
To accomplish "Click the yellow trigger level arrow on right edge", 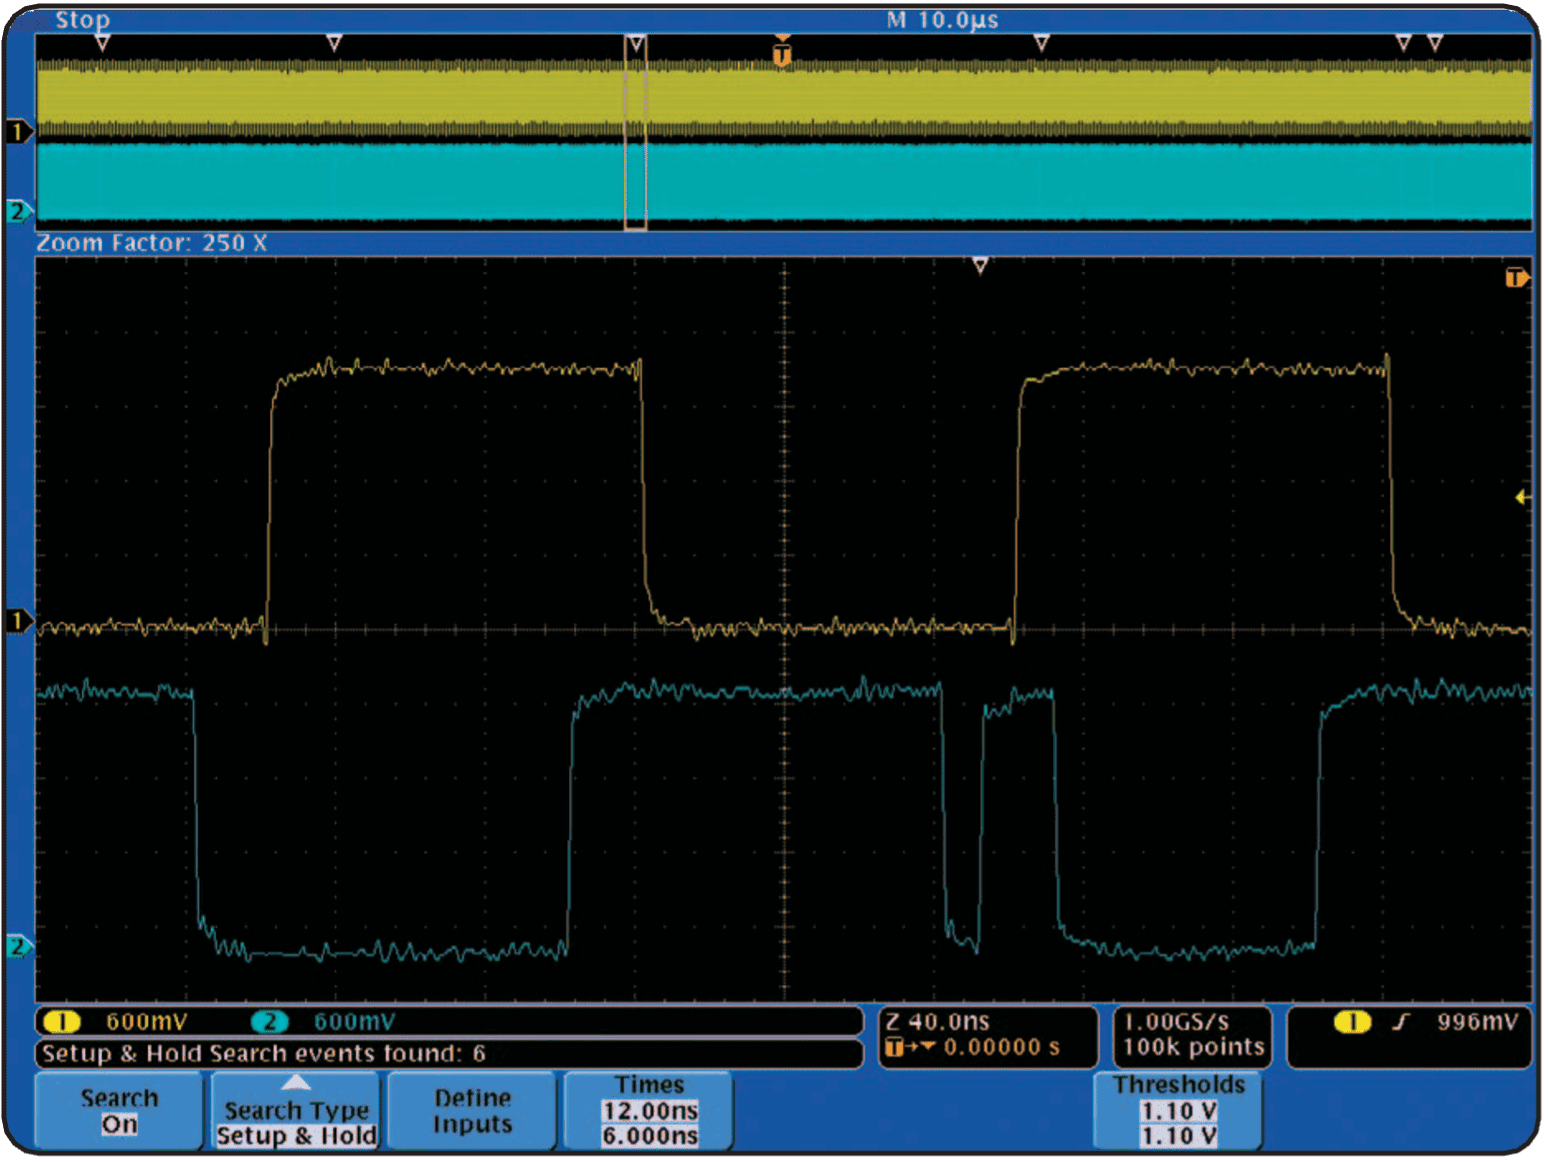I will point(1522,497).
